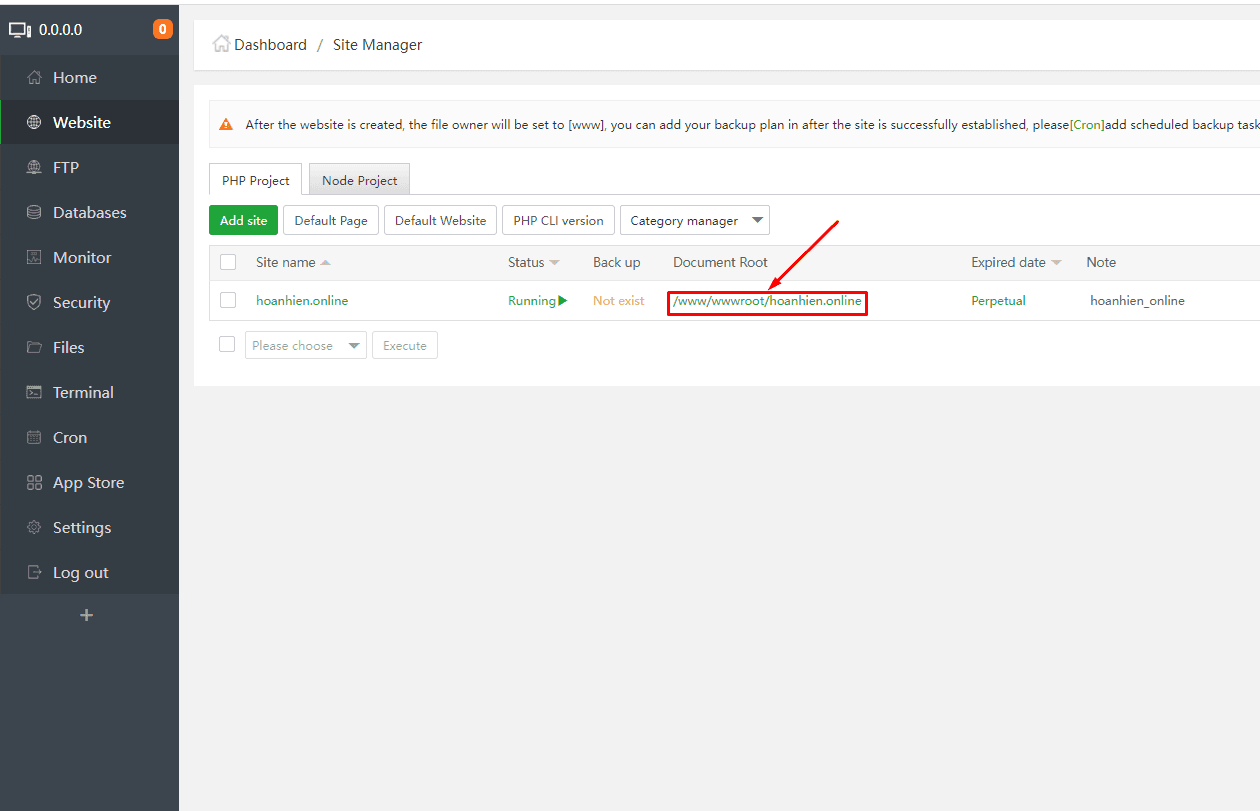Expand the Category manager dropdown

[x=695, y=220]
